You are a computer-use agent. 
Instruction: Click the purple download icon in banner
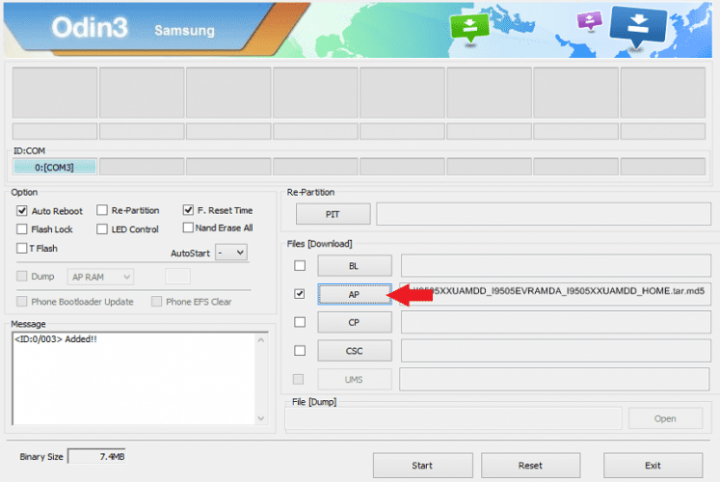coord(590,21)
